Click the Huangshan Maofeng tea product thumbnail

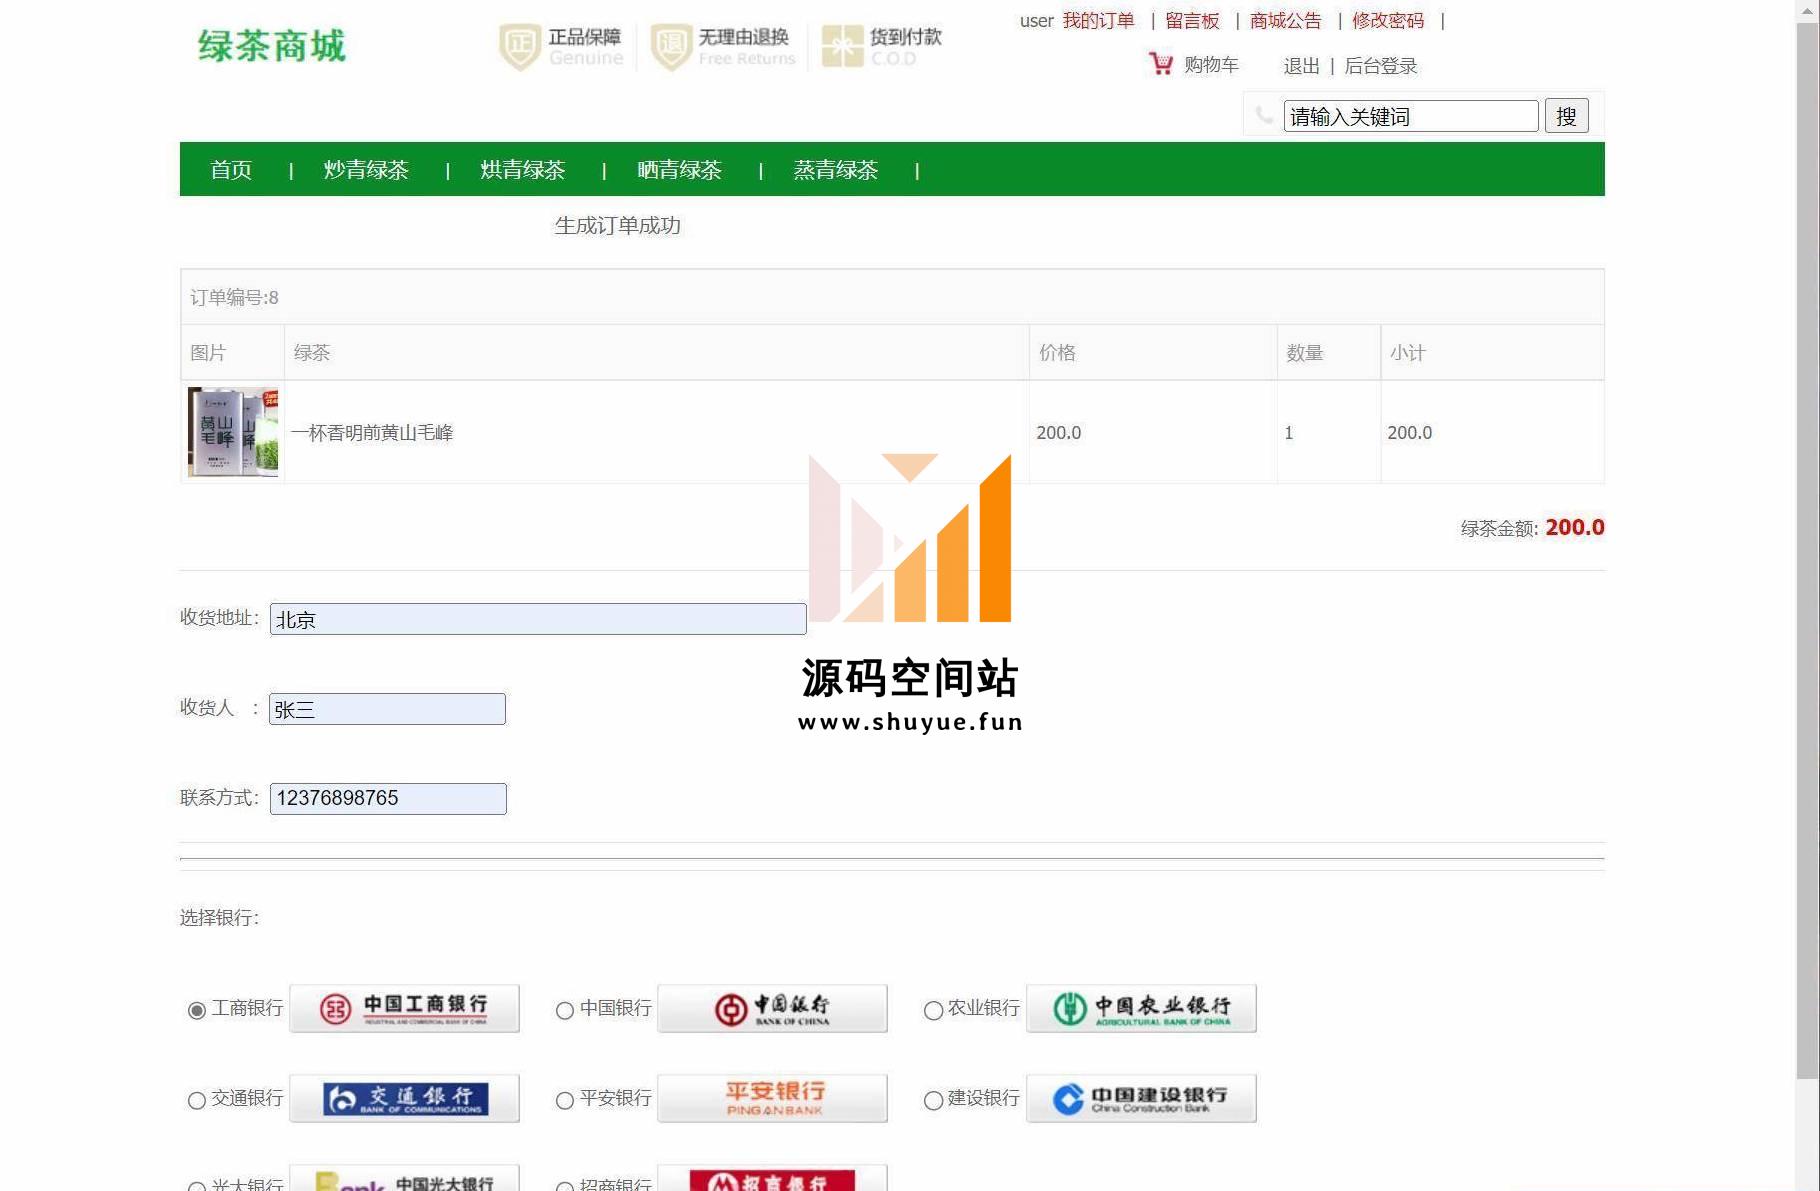tap(233, 432)
